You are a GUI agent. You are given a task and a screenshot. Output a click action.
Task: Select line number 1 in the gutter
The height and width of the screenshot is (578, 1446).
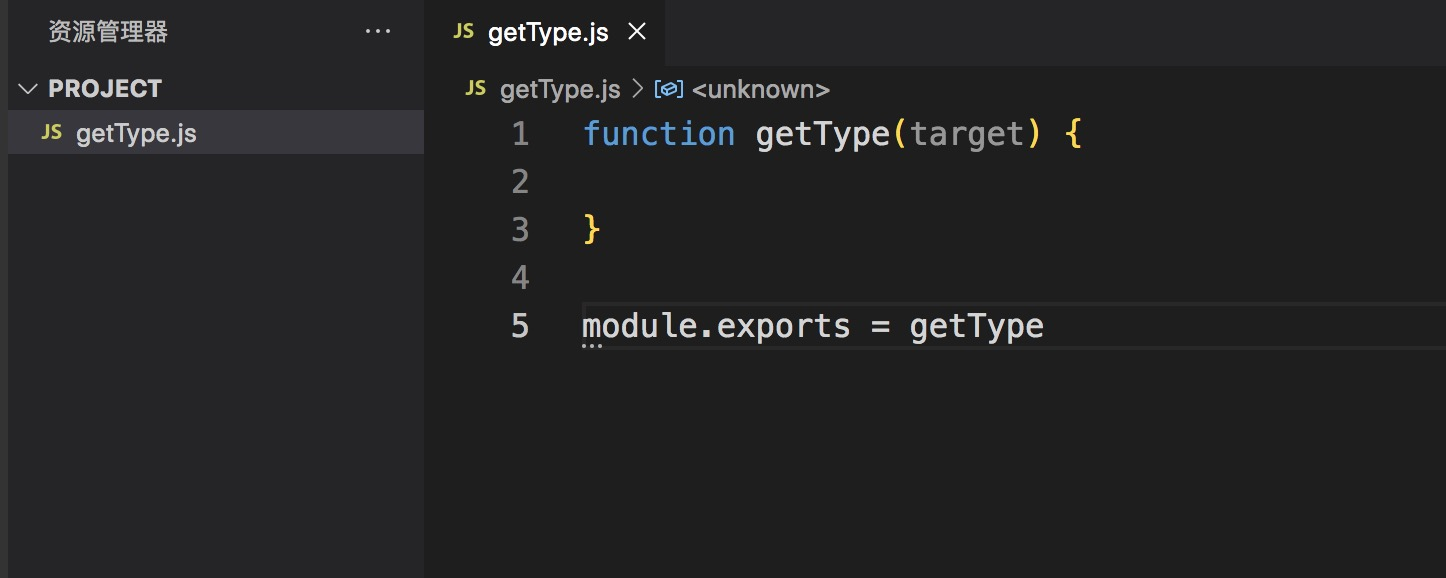pos(520,134)
